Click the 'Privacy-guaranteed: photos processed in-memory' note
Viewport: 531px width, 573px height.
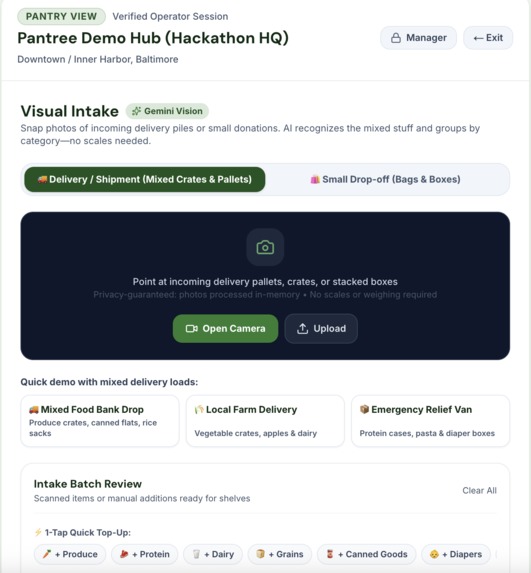click(265, 295)
